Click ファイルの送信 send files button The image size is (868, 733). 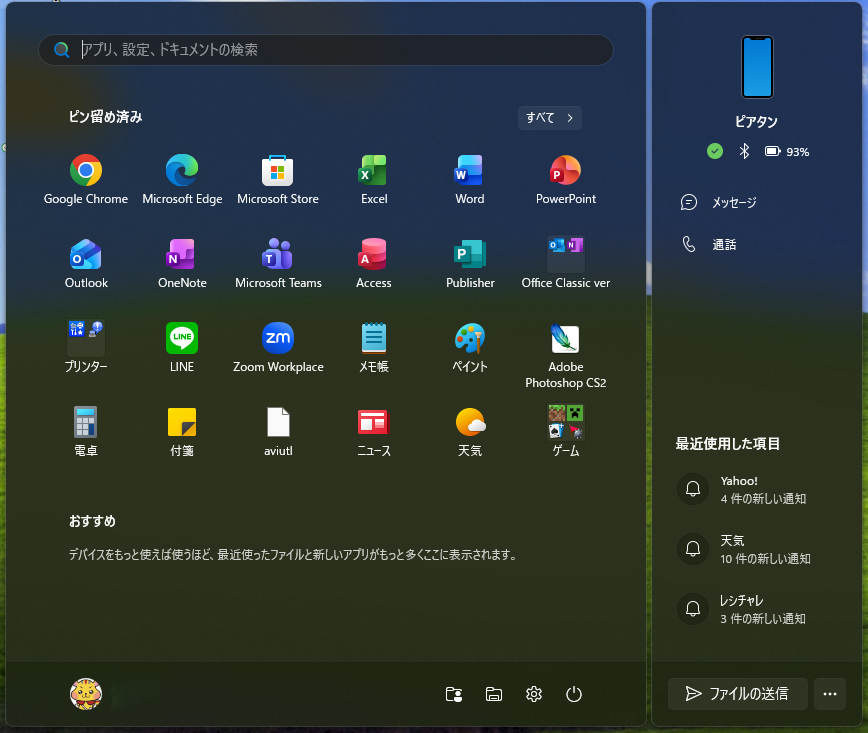(737, 694)
